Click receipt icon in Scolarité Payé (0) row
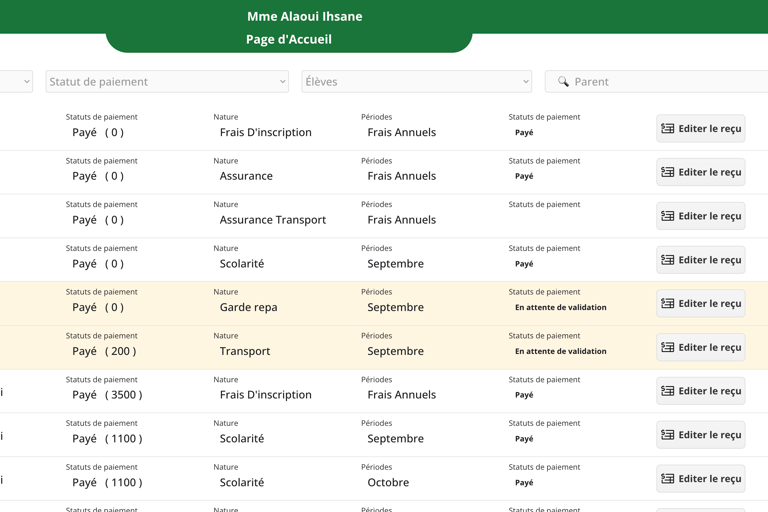Viewport: 768px width, 512px height. 668,260
